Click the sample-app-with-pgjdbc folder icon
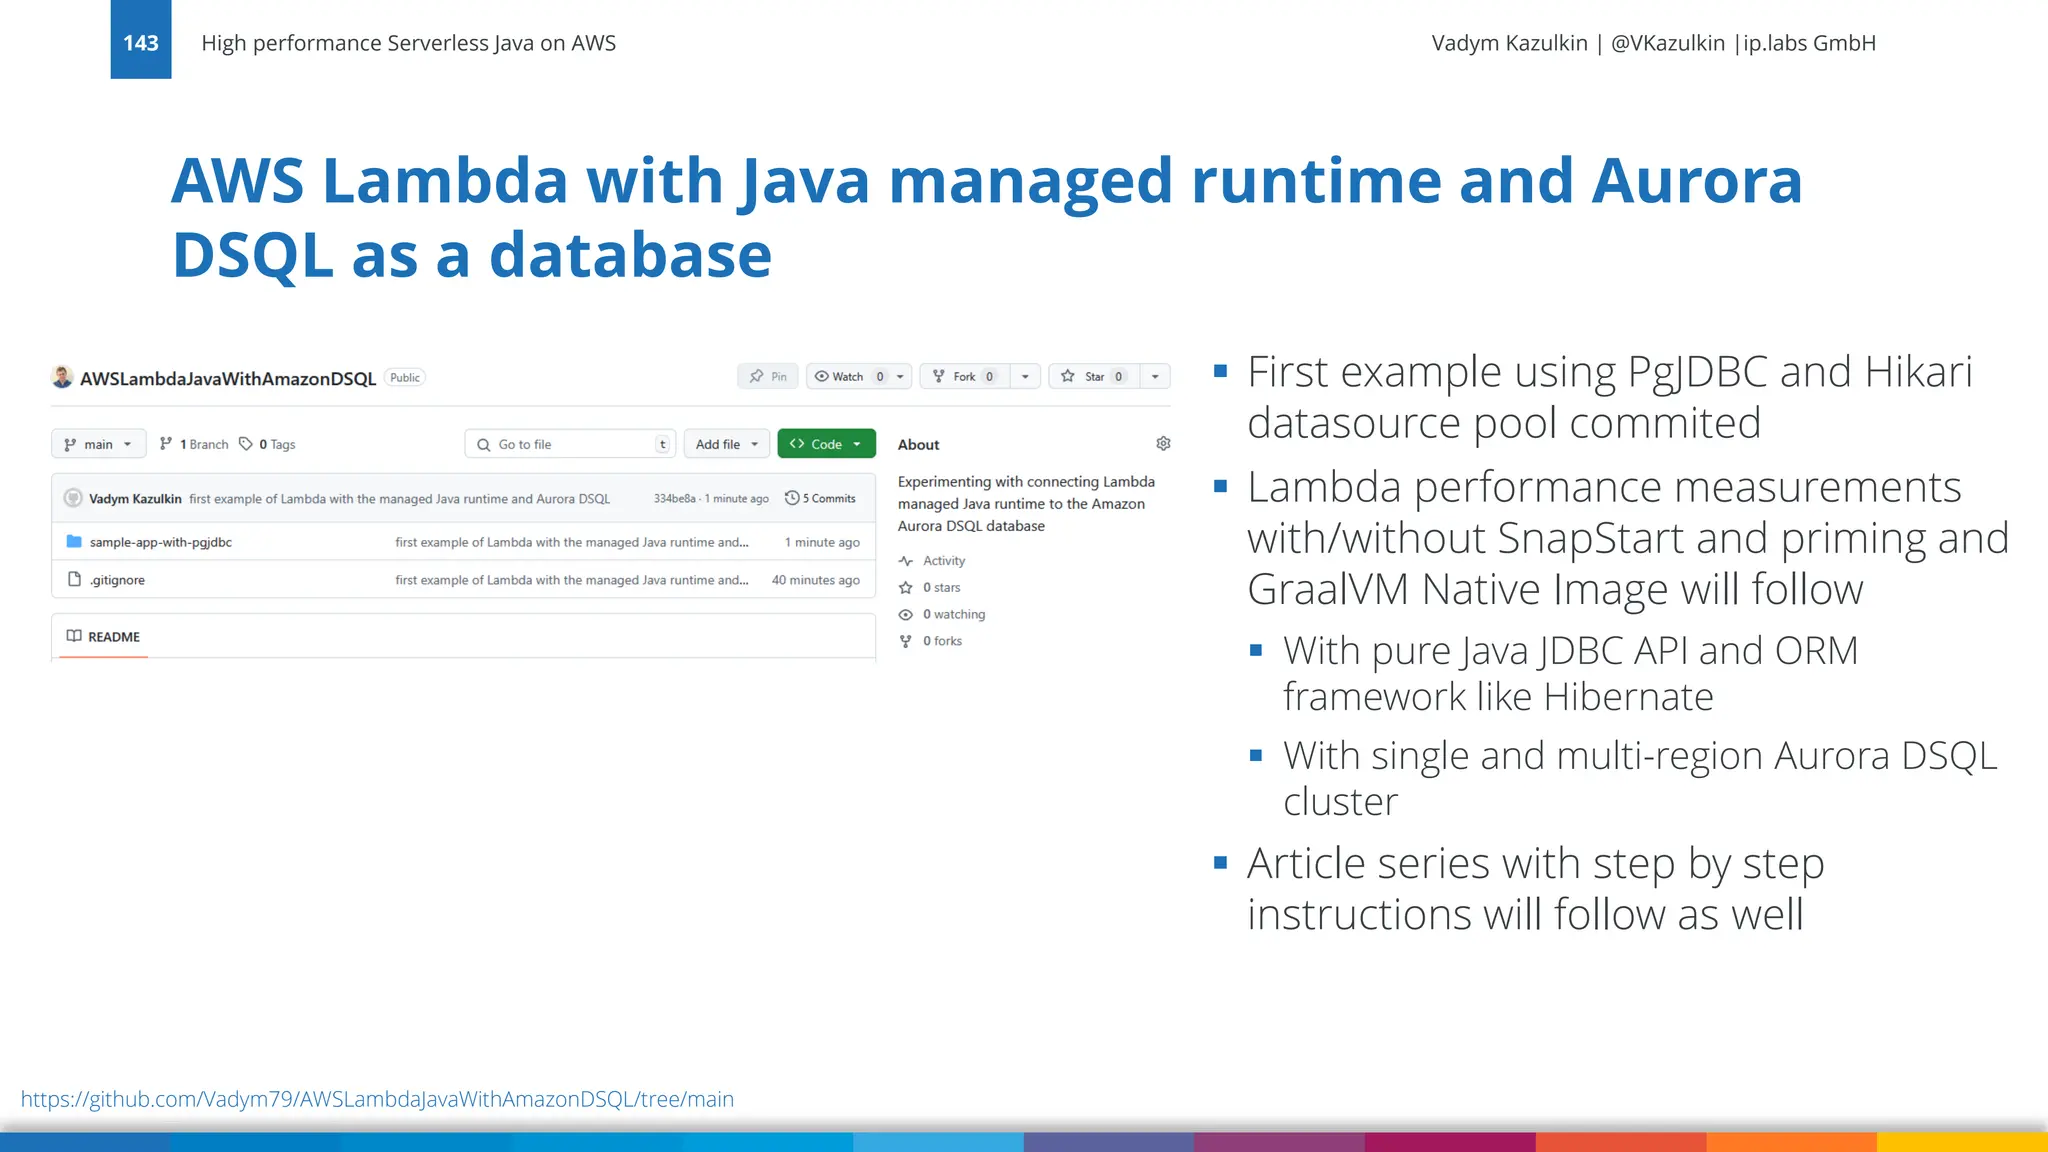Viewport: 2048px width, 1152px height. [x=74, y=541]
